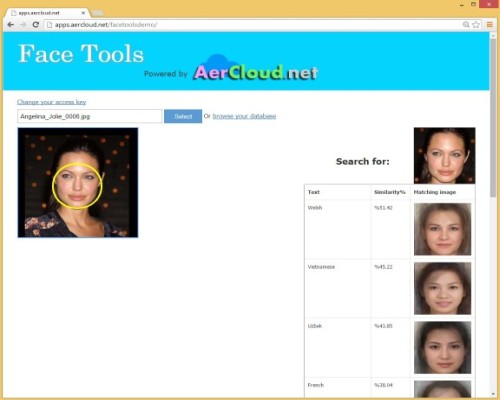Image resolution: width=500 pixels, height=400 pixels.
Task: Click the blue Select button
Action: (183, 116)
